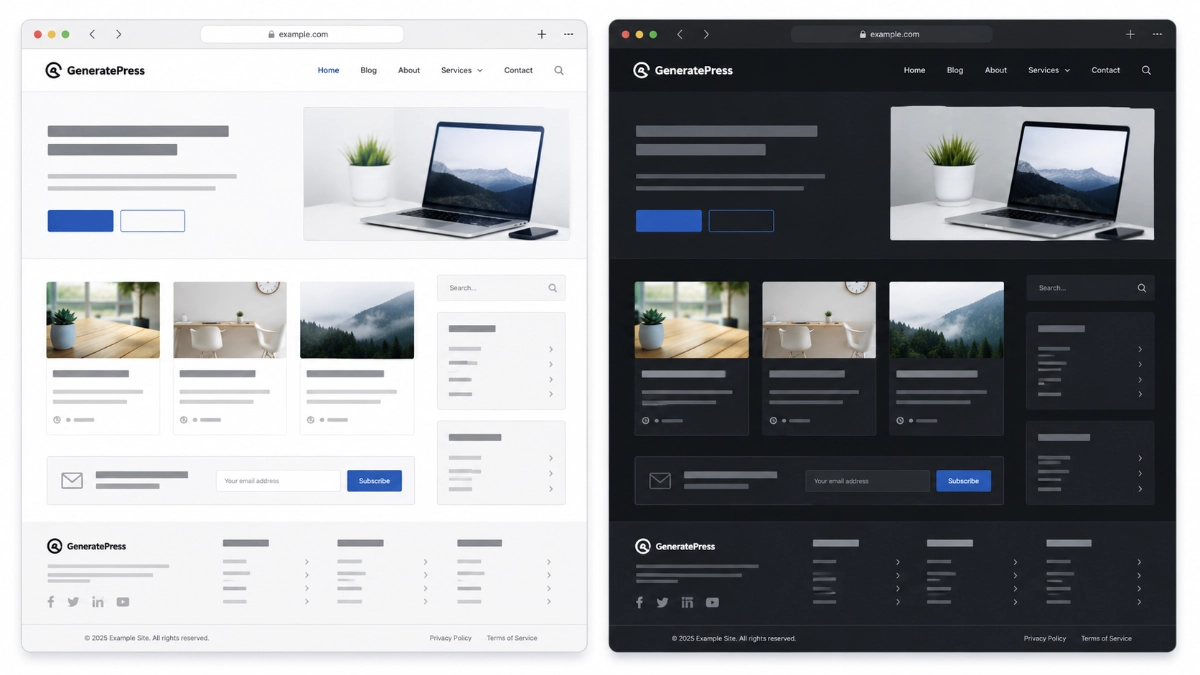Open the Twitter icon in dark window footer
The height and width of the screenshot is (675, 1200).
(x=662, y=602)
